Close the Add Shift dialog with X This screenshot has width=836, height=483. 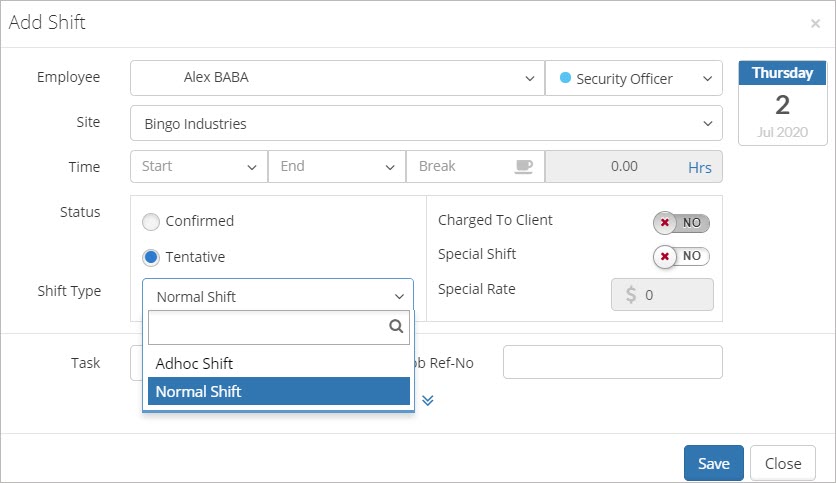click(x=815, y=23)
